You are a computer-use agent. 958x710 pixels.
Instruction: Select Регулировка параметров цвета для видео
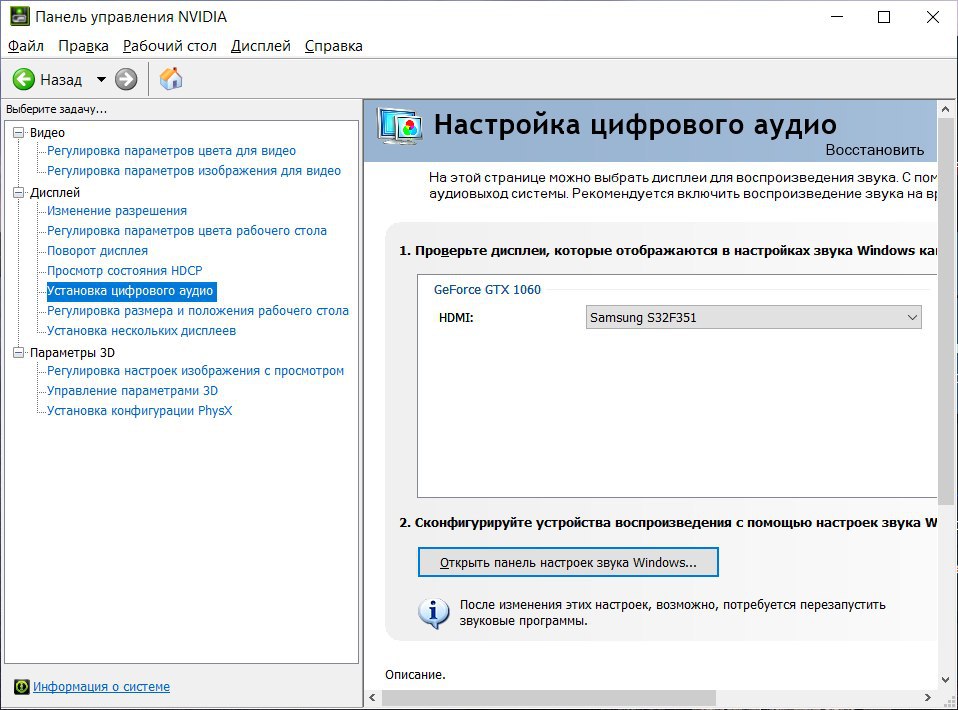(x=171, y=151)
